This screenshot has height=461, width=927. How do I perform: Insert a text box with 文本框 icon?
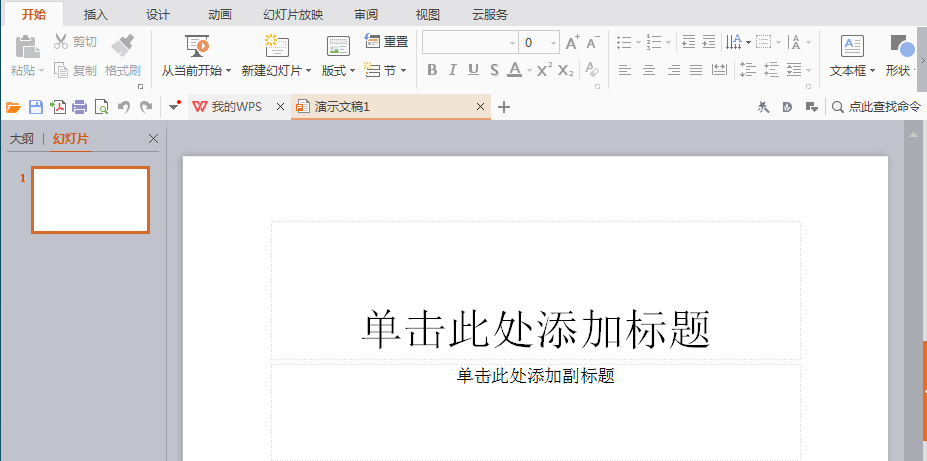852,46
